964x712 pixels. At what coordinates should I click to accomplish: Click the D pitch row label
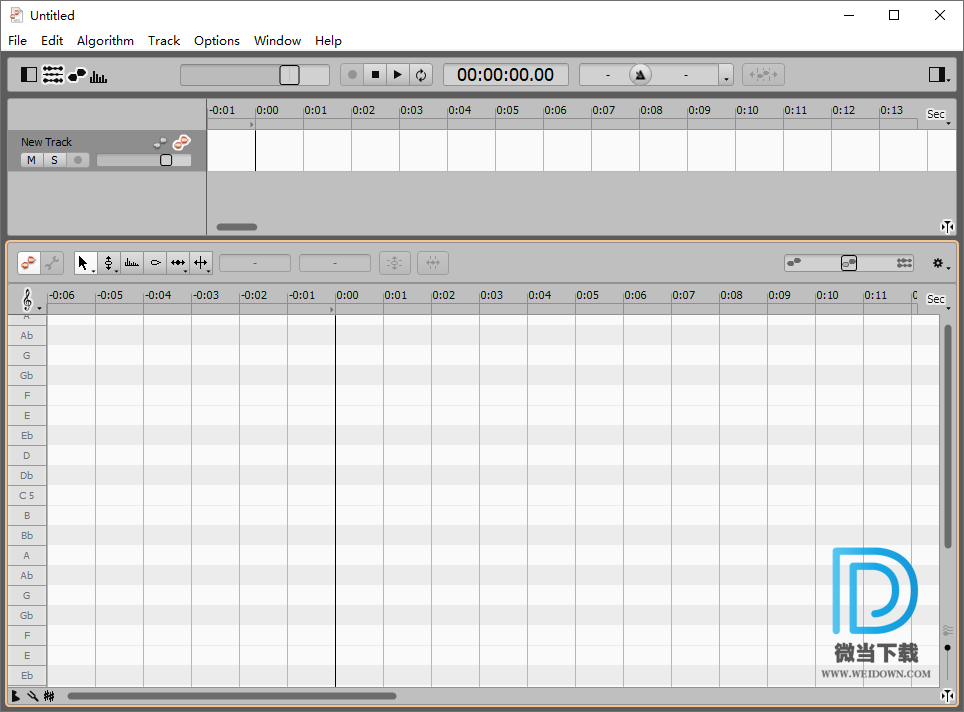pyautogui.click(x=26, y=456)
